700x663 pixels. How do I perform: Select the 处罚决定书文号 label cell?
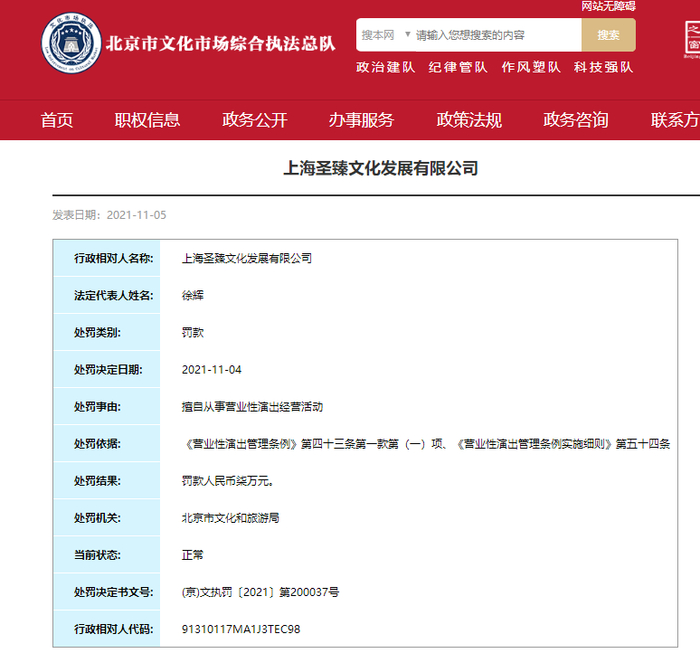[107, 592]
